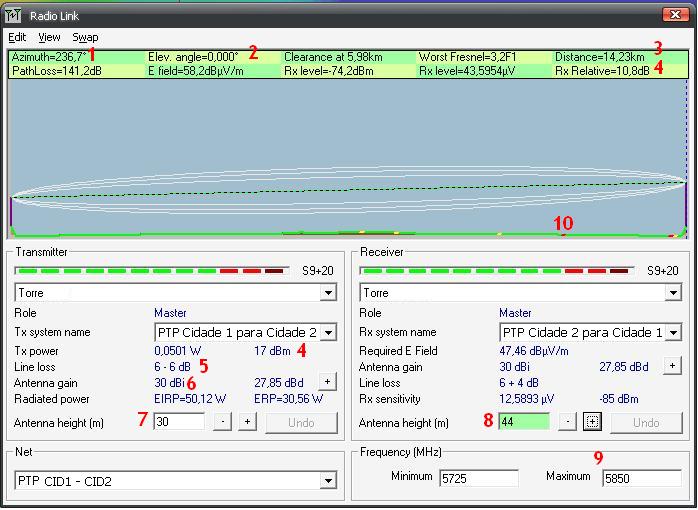Click the Rx level=43,5954µV readout

coord(467,71)
